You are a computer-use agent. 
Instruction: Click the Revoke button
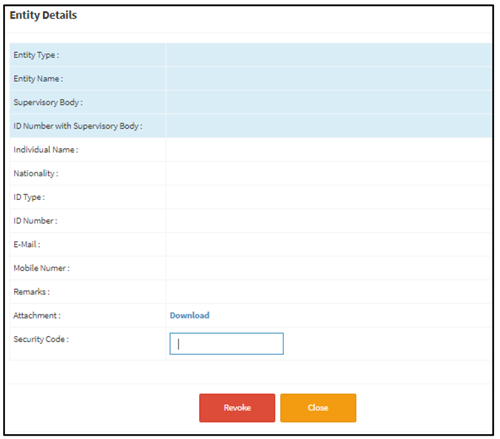(237, 408)
